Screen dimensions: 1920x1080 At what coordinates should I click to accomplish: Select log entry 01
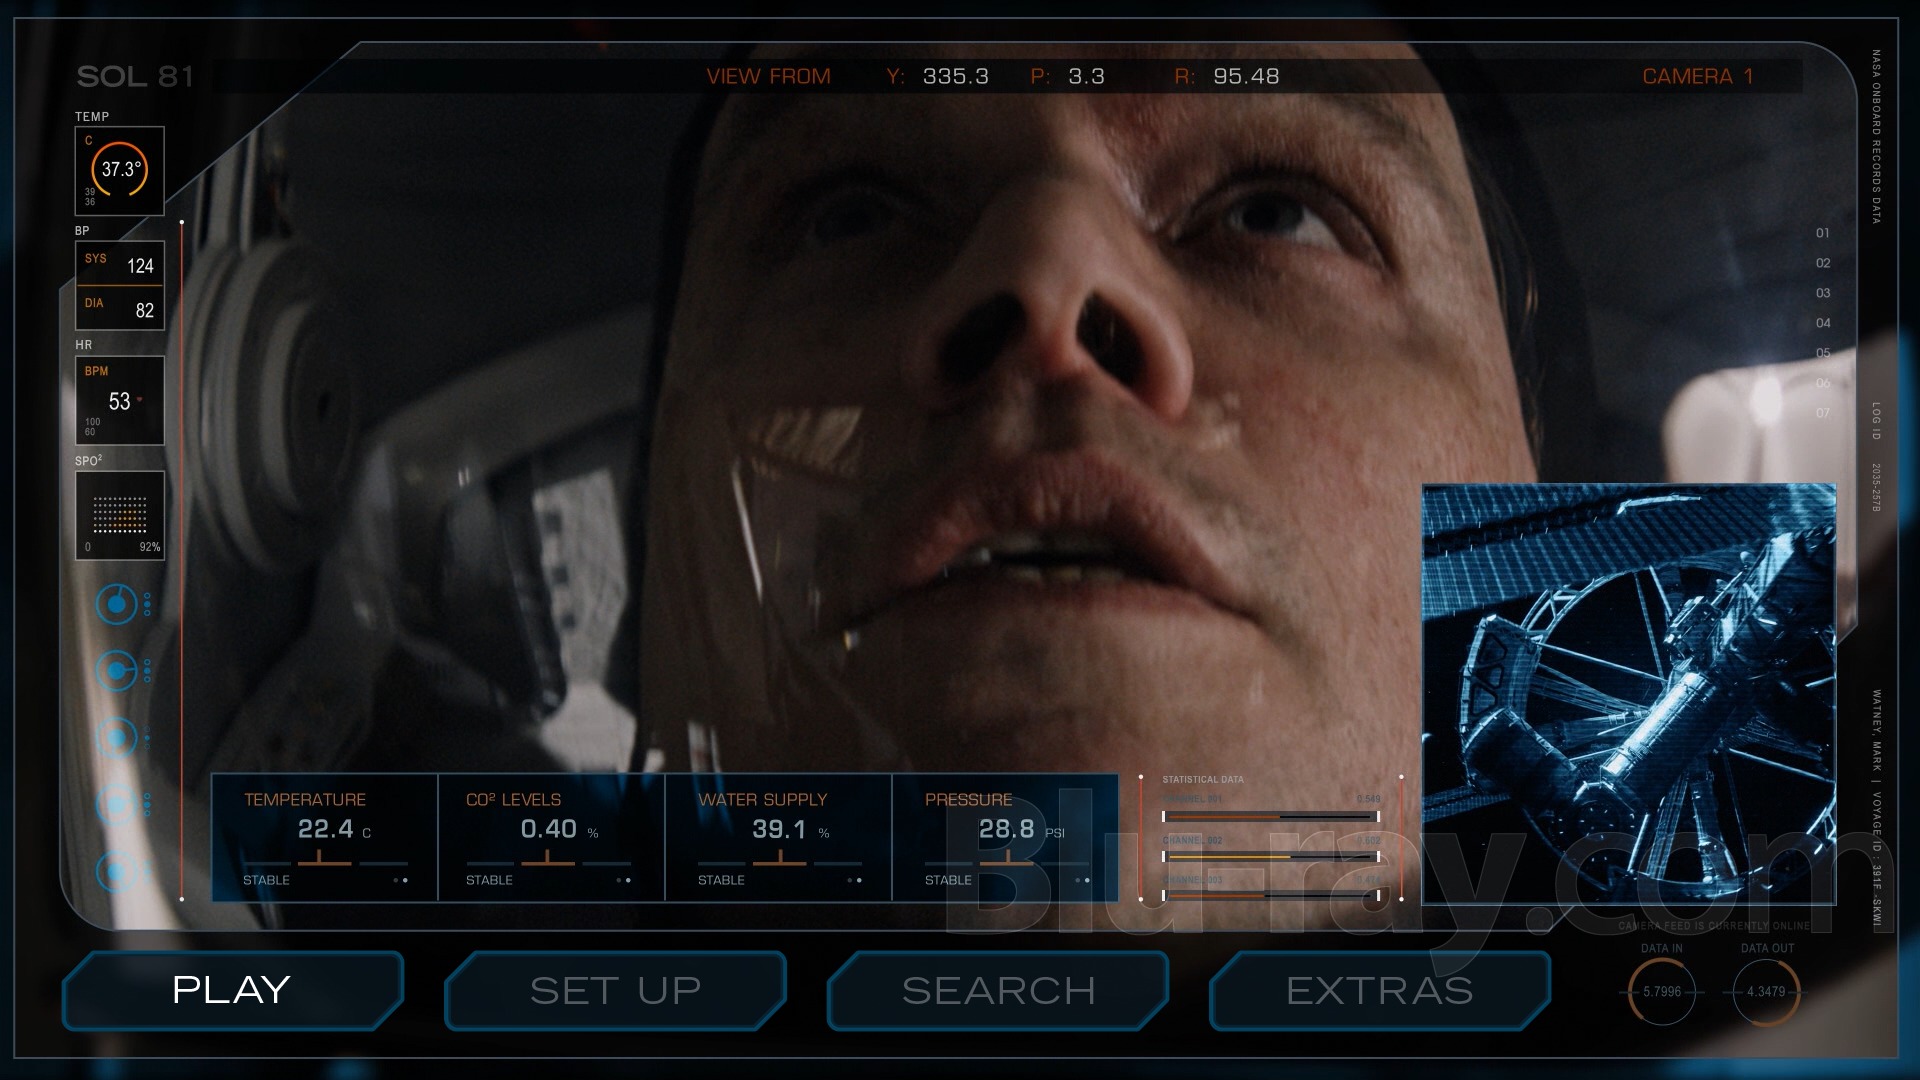(x=1823, y=233)
